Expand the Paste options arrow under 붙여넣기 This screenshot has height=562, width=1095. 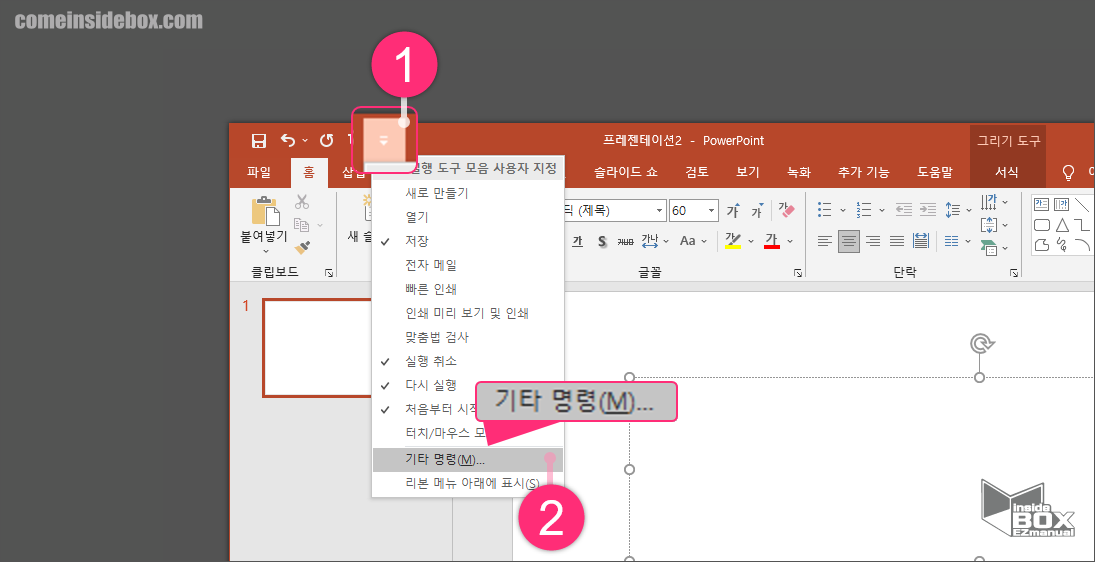click(x=265, y=250)
